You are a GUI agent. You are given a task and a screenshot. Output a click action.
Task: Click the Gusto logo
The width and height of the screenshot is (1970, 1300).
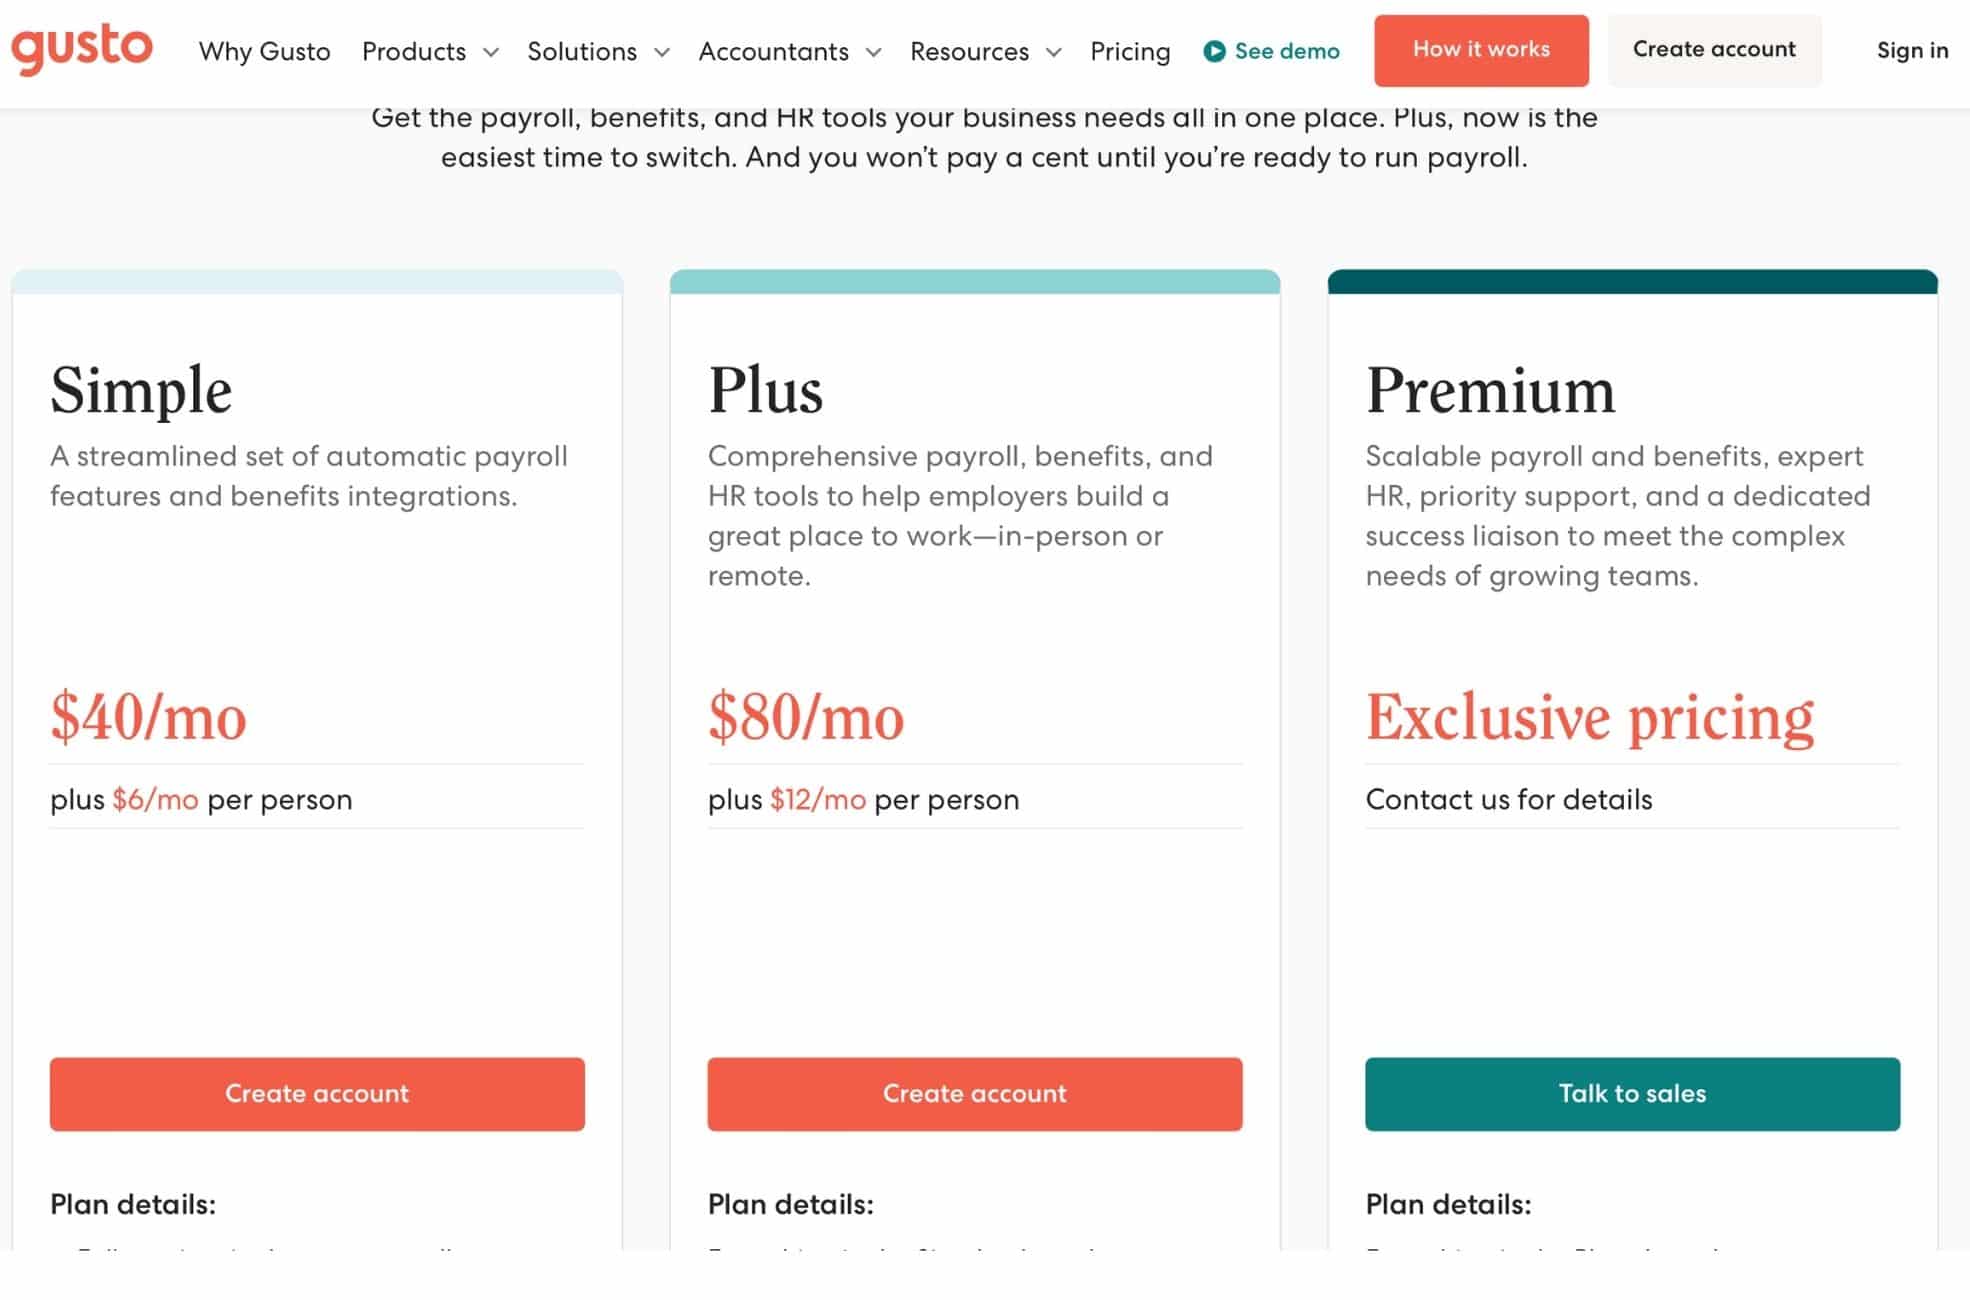pos(84,48)
